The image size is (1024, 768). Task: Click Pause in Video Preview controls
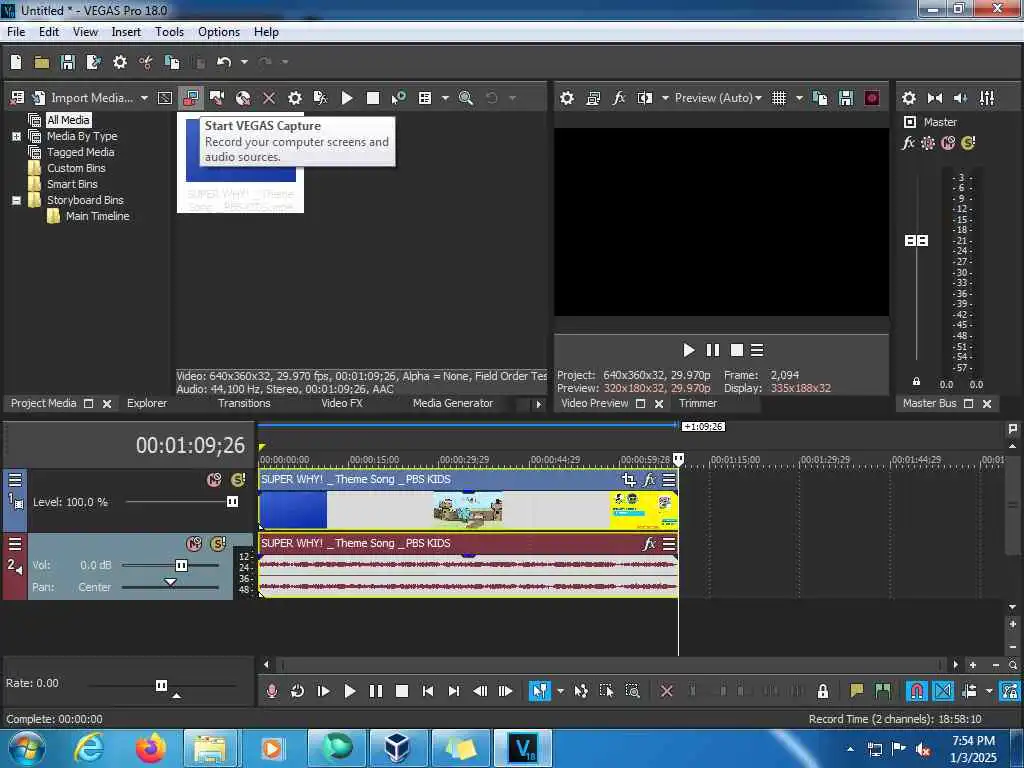tap(712, 351)
